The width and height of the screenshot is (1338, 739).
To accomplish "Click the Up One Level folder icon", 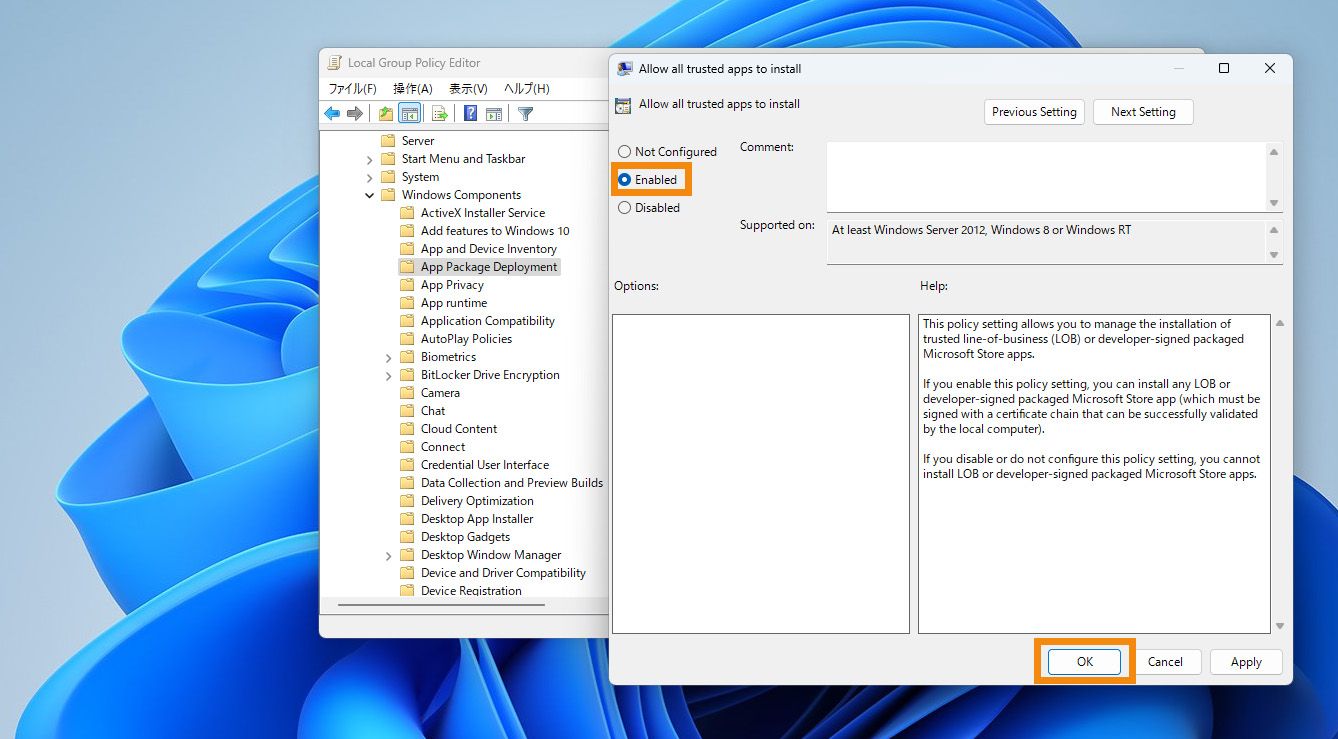I will tap(386, 114).
